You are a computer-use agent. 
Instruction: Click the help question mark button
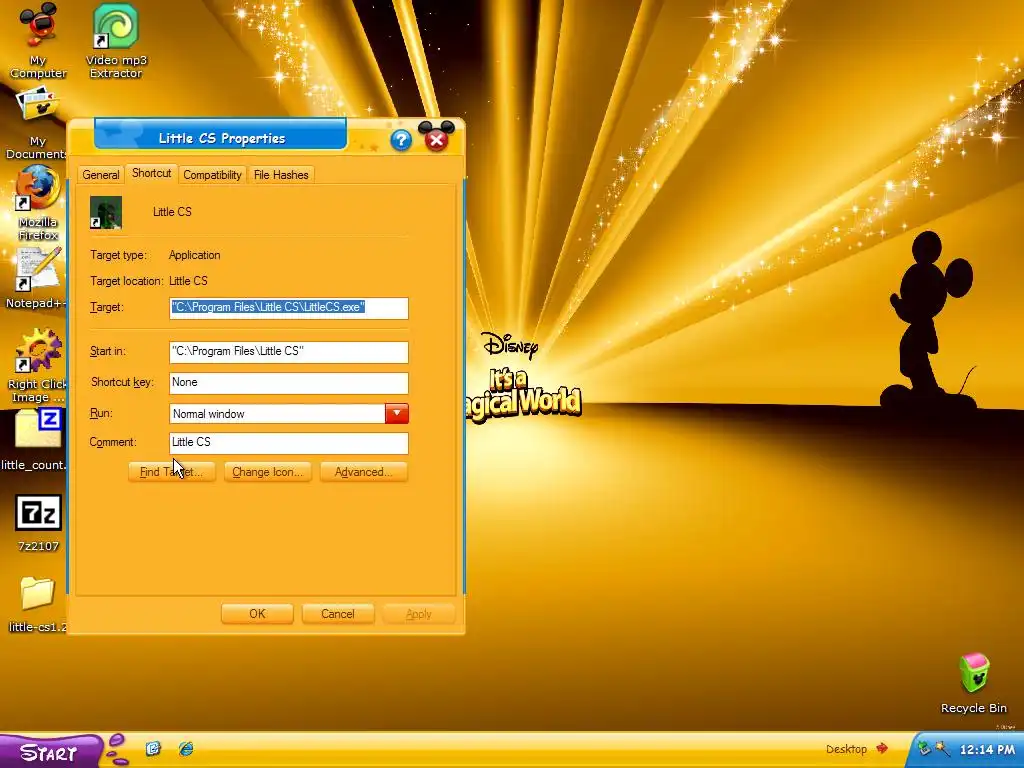tap(401, 140)
